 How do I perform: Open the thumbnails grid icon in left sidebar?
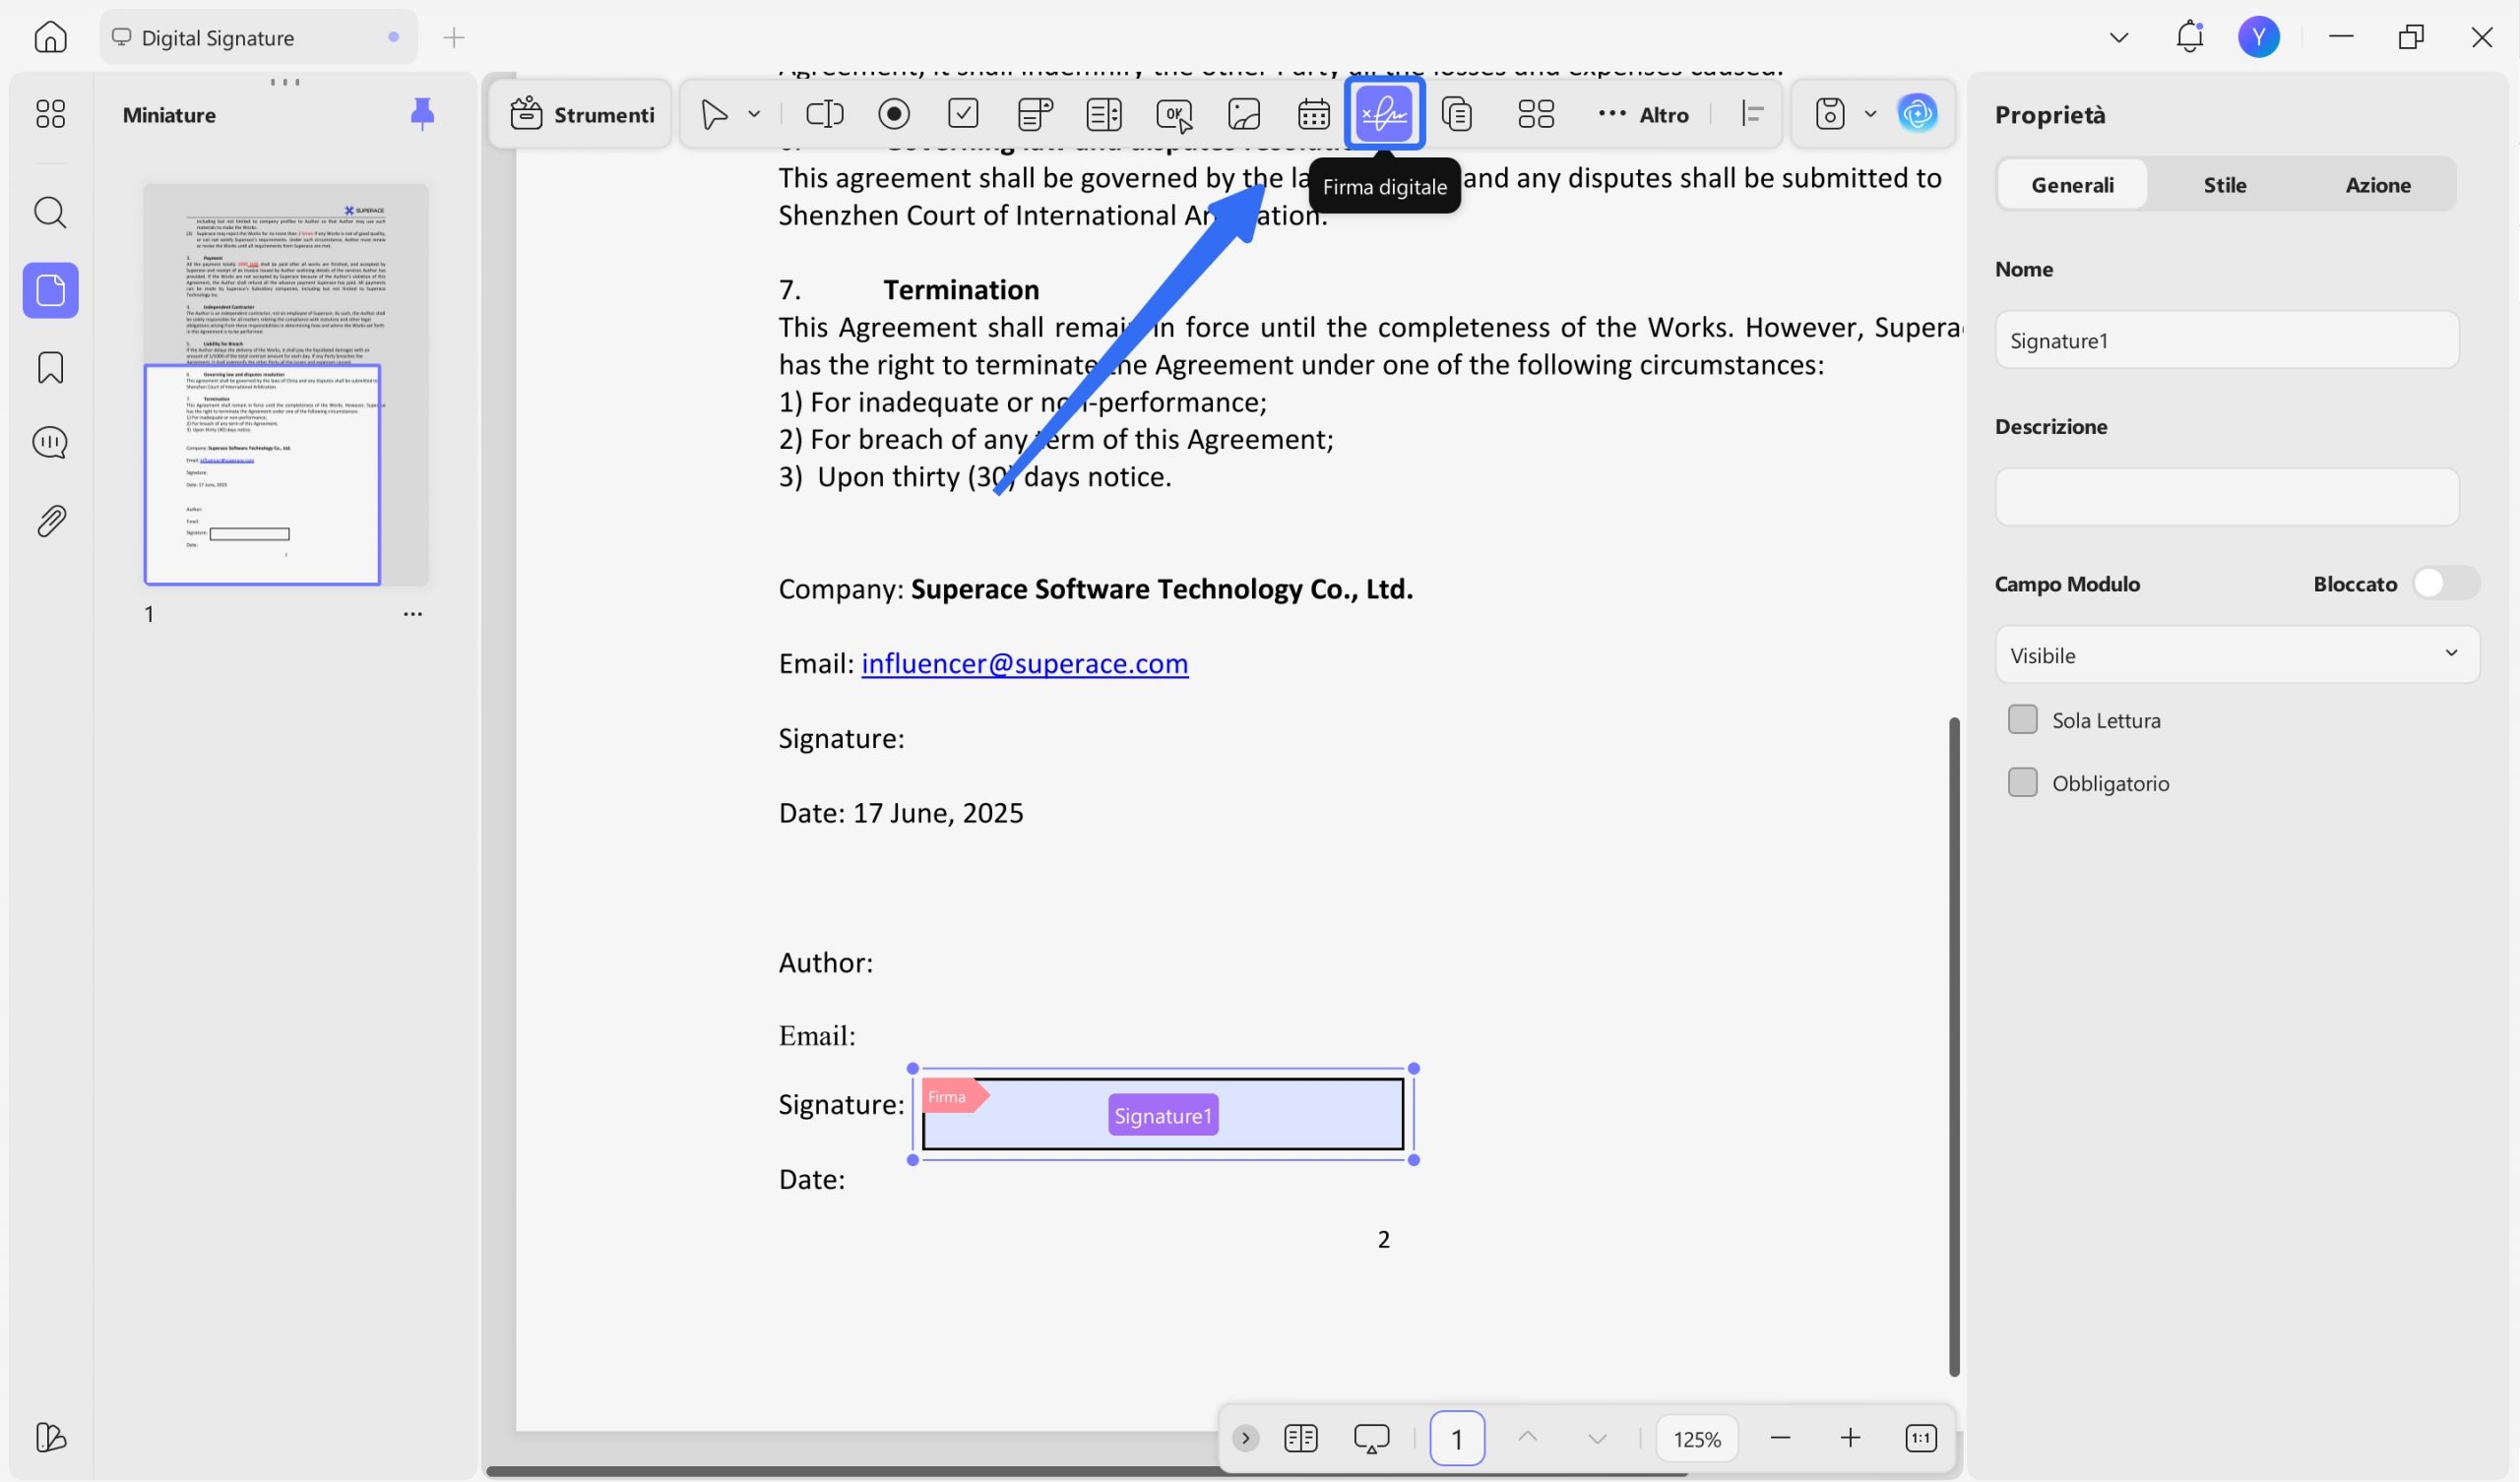tap(50, 114)
